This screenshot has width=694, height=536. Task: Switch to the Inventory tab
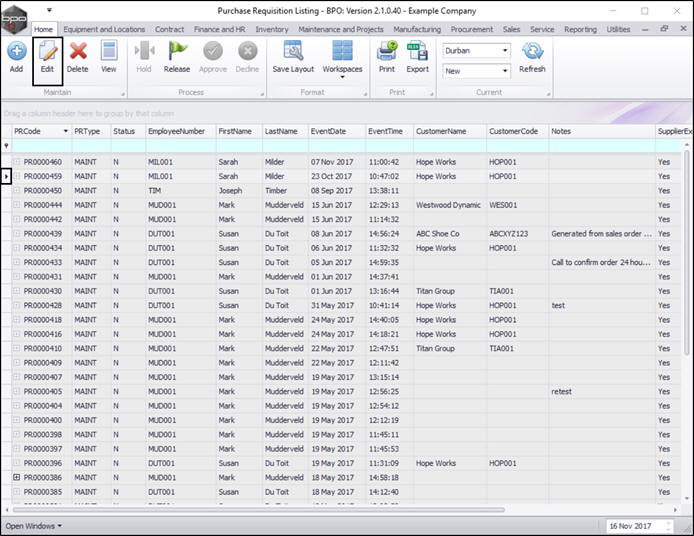pos(272,30)
